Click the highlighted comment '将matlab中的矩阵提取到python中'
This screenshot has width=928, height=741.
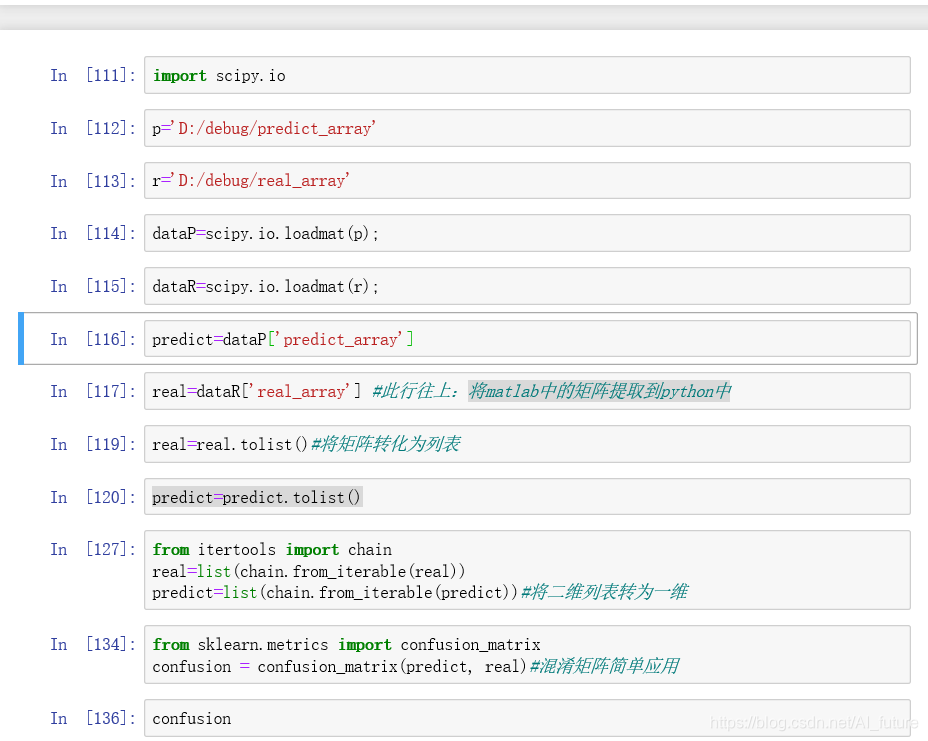coord(599,391)
